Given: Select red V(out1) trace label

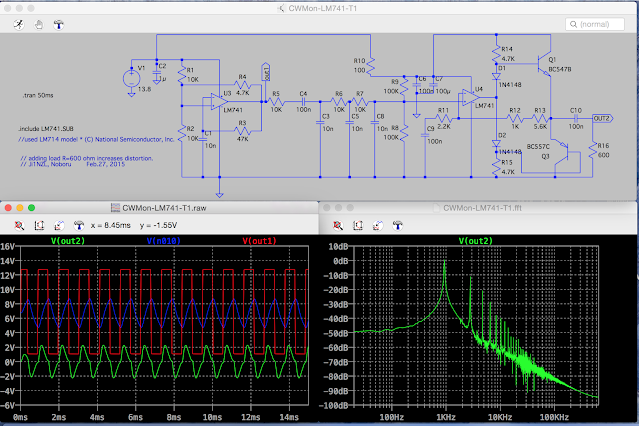Looking at the screenshot, I should point(259,241).
